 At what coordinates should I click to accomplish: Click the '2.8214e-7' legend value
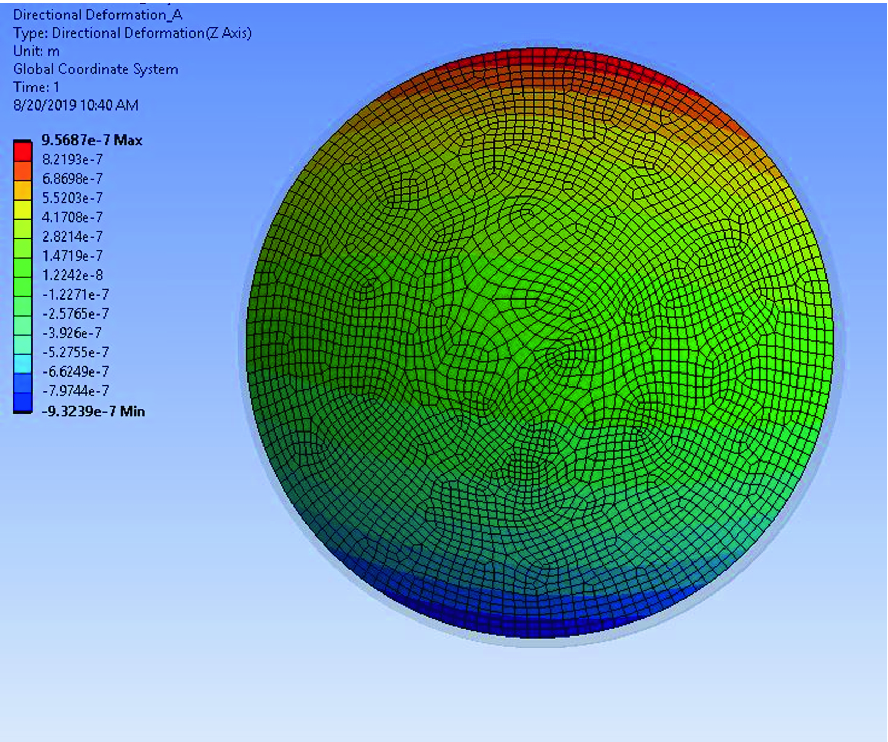(x=72, y=236)
